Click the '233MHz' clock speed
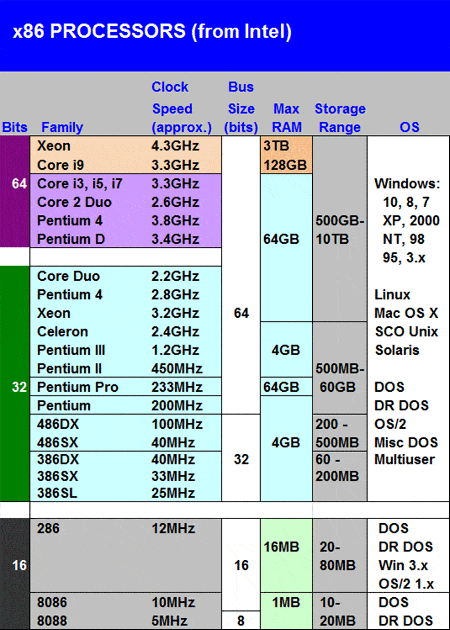 (177, 387)
